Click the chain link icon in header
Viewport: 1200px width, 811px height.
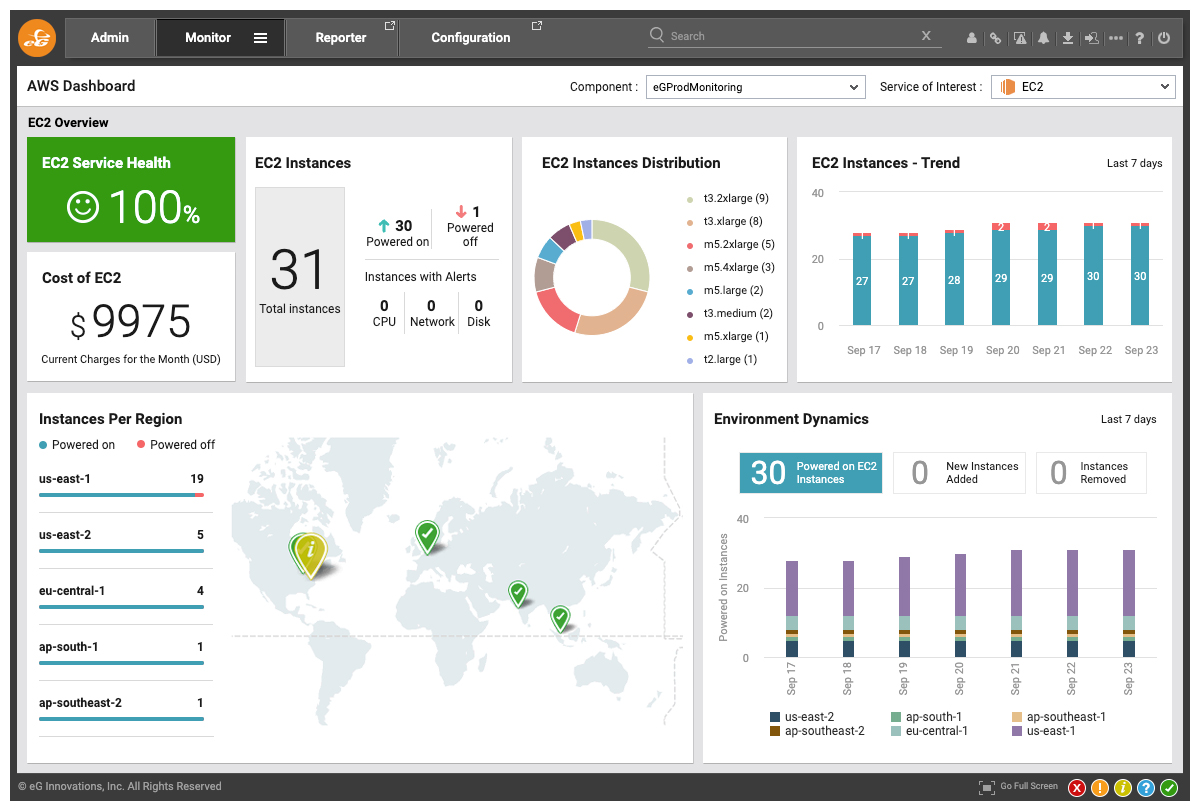tap(995, 38)
